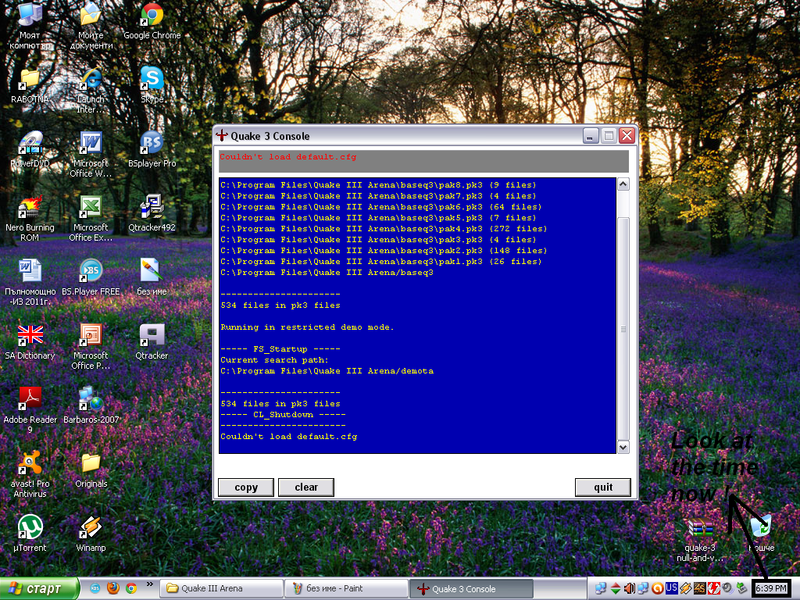The height and width of the screenshot is (600, 800).
Task: Select the Пълномощно -ИЗ 2011г. document icon
Action: (30, 283)
